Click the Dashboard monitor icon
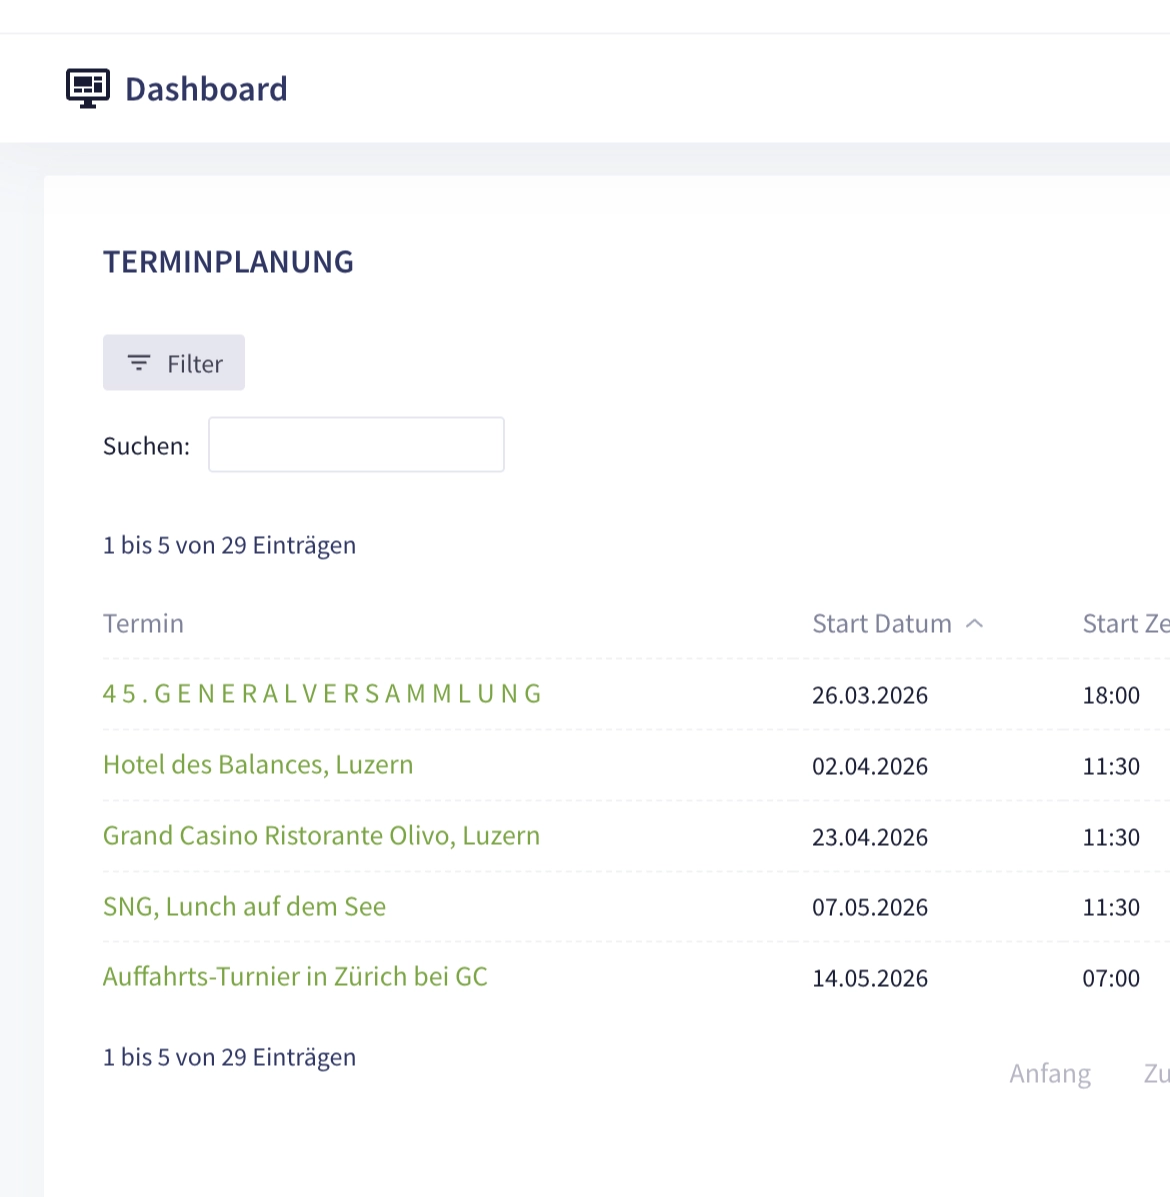The width and height of the screenshot is (1170, 1197). pos(87,87)
